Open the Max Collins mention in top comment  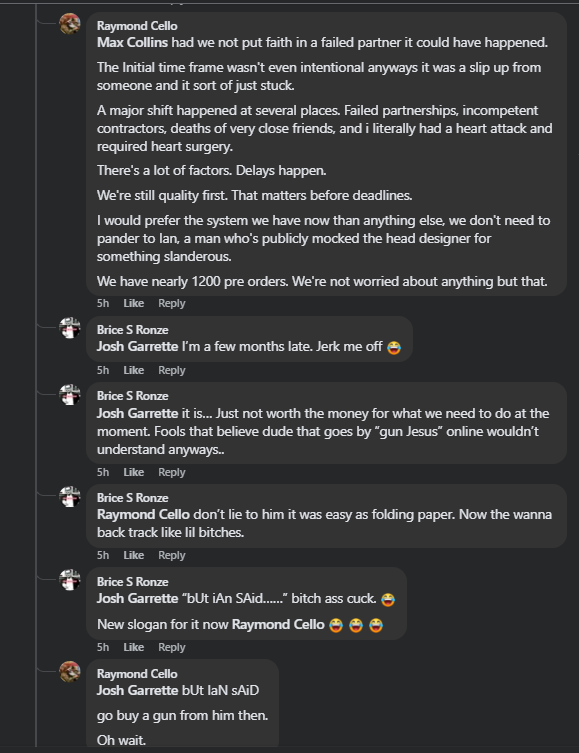pyautogui.click(x=133, y=42)
